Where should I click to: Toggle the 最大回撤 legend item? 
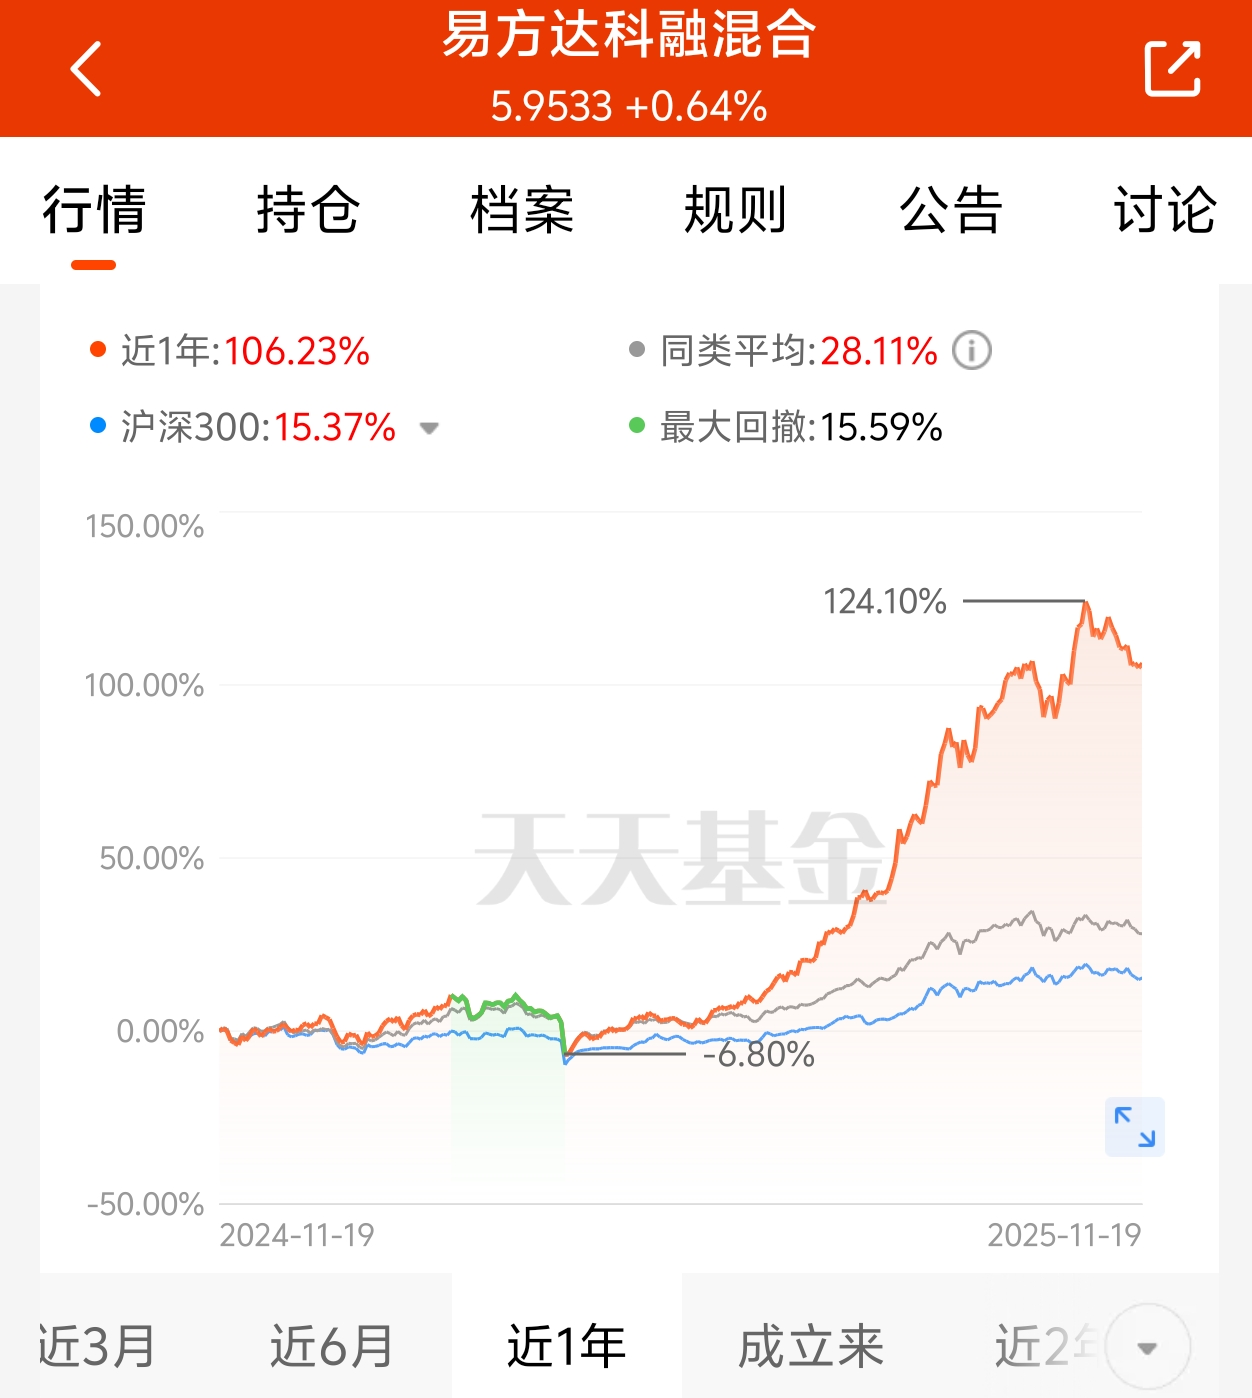[x=786, y=427]
